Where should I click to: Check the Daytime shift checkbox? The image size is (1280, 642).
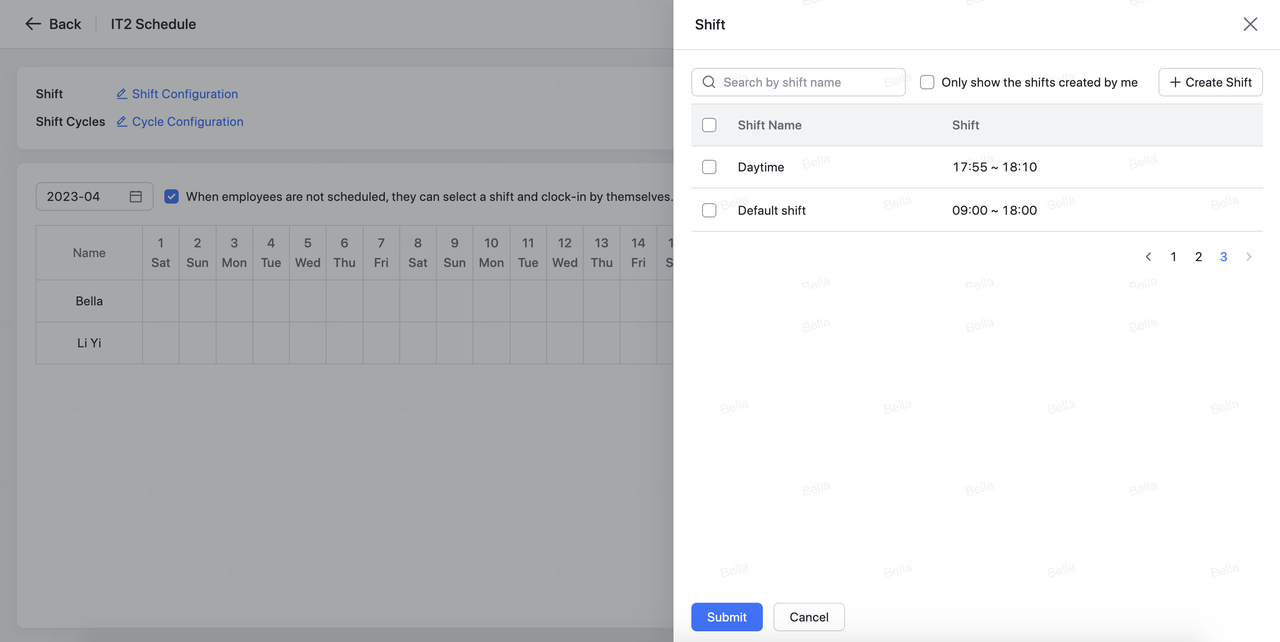tap(709, 167)
